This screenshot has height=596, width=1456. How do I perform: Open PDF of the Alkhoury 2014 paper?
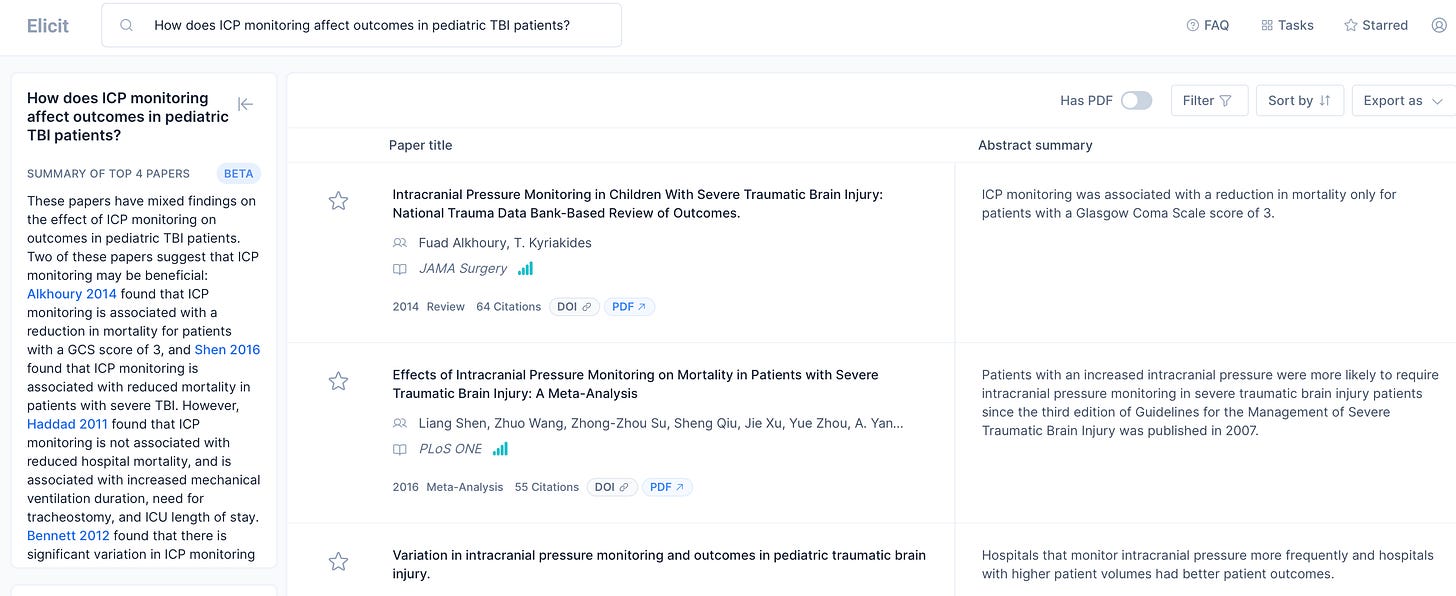coord(629,307)
